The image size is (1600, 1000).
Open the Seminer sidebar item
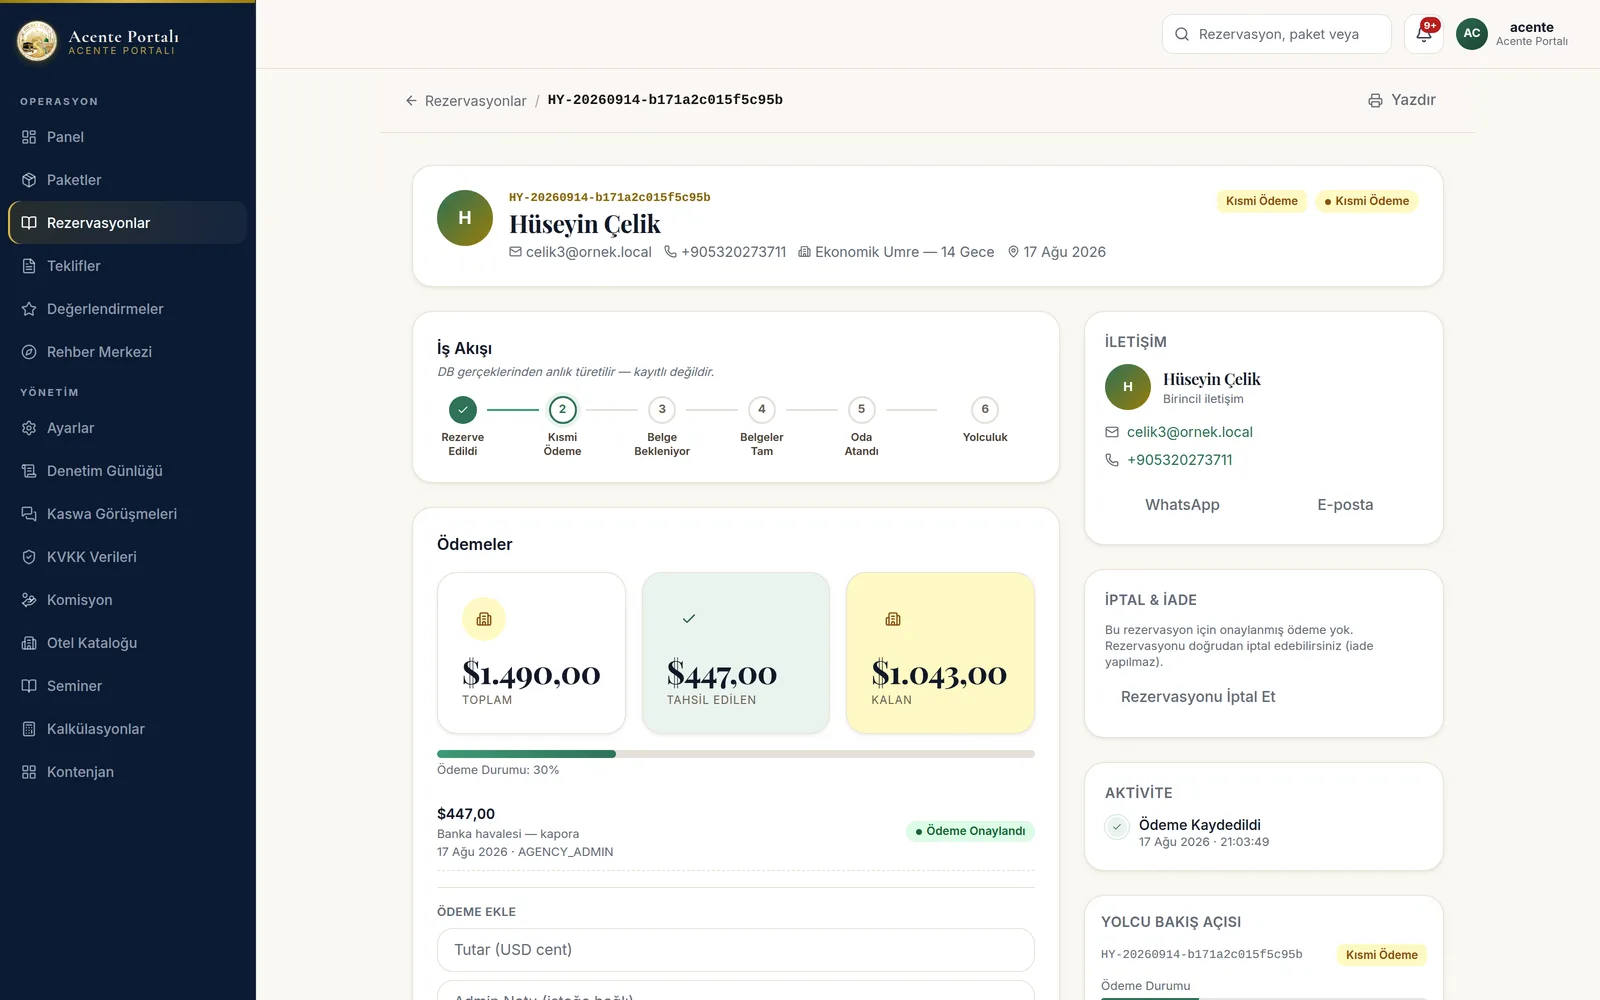point(127,686)
